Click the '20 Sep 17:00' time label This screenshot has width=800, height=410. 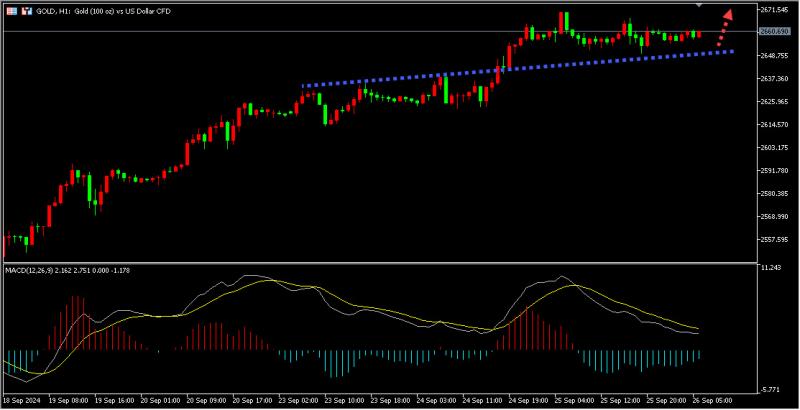(x=253, y=400)
